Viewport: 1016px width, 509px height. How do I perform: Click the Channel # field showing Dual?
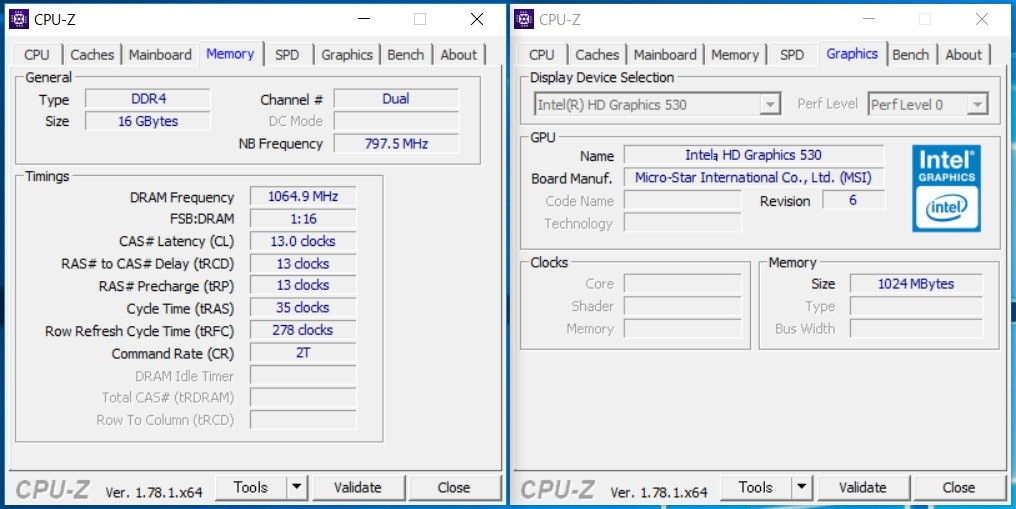coord(396,98)
